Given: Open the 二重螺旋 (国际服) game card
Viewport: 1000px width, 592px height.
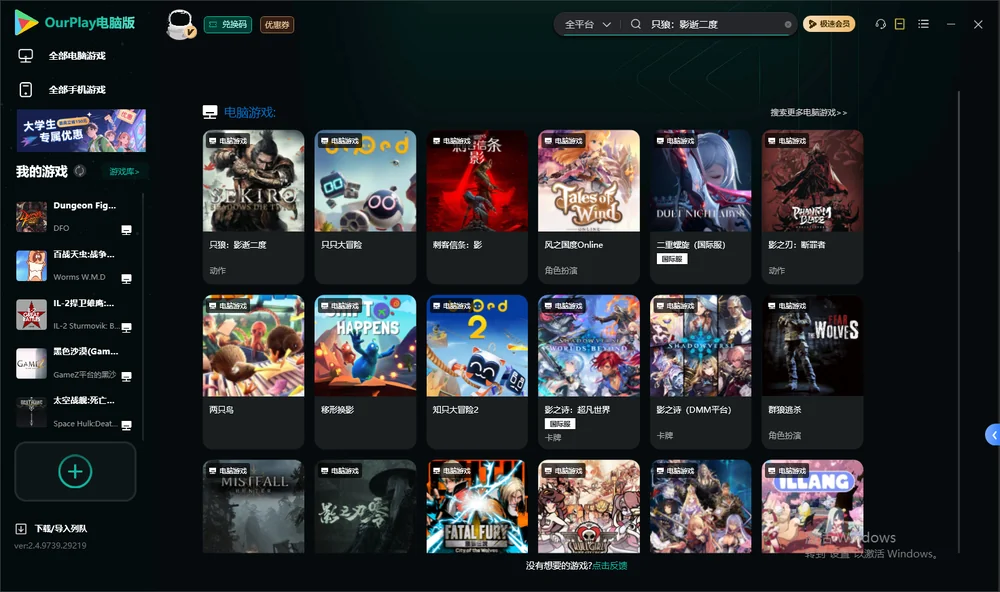Looking at the screenshot, I should point(700,207).
